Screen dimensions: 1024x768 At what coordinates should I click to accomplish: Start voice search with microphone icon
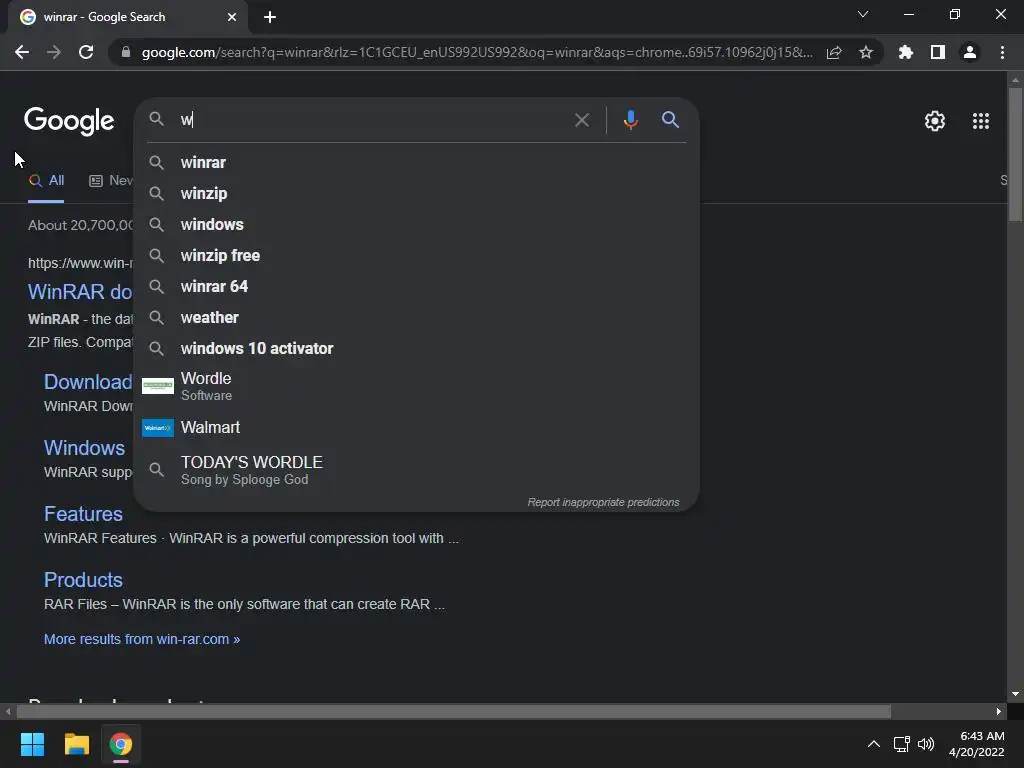pos(630,120)
